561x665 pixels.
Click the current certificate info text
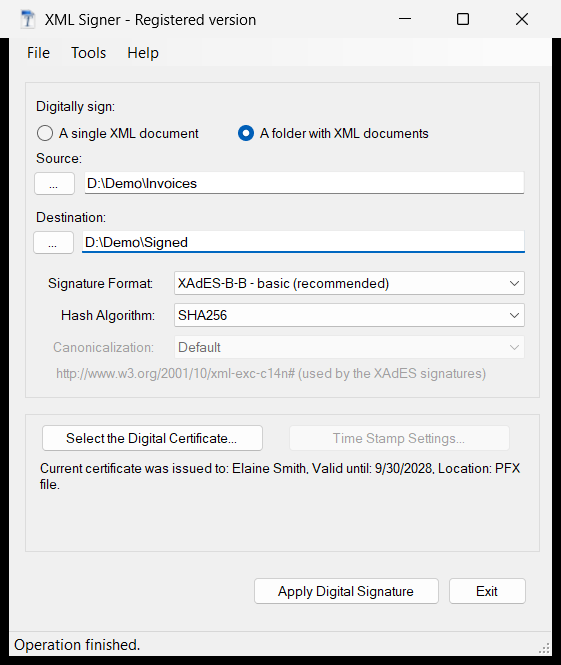pos(280,476)
